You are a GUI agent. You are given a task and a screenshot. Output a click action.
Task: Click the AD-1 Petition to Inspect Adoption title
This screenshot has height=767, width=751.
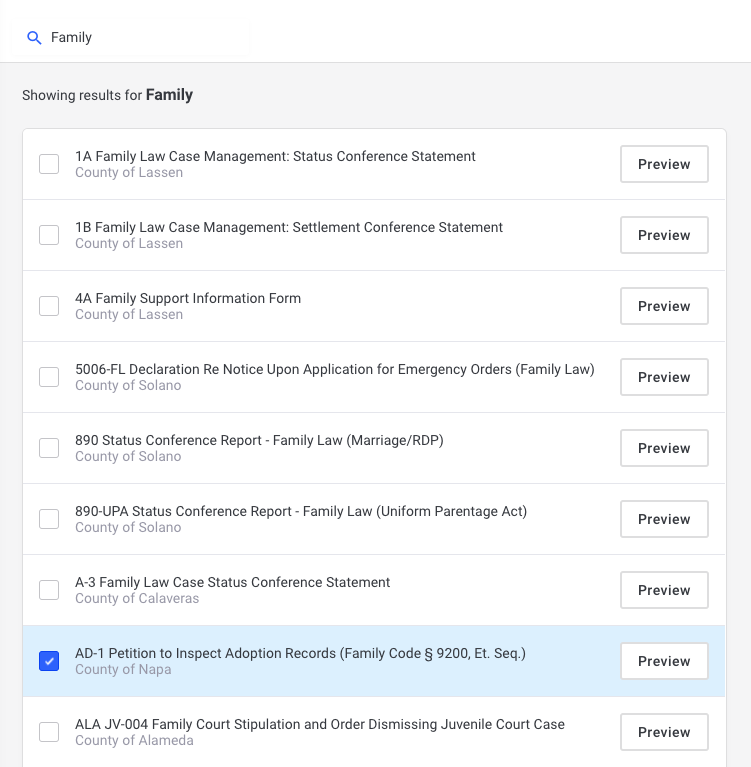(300, 654)
